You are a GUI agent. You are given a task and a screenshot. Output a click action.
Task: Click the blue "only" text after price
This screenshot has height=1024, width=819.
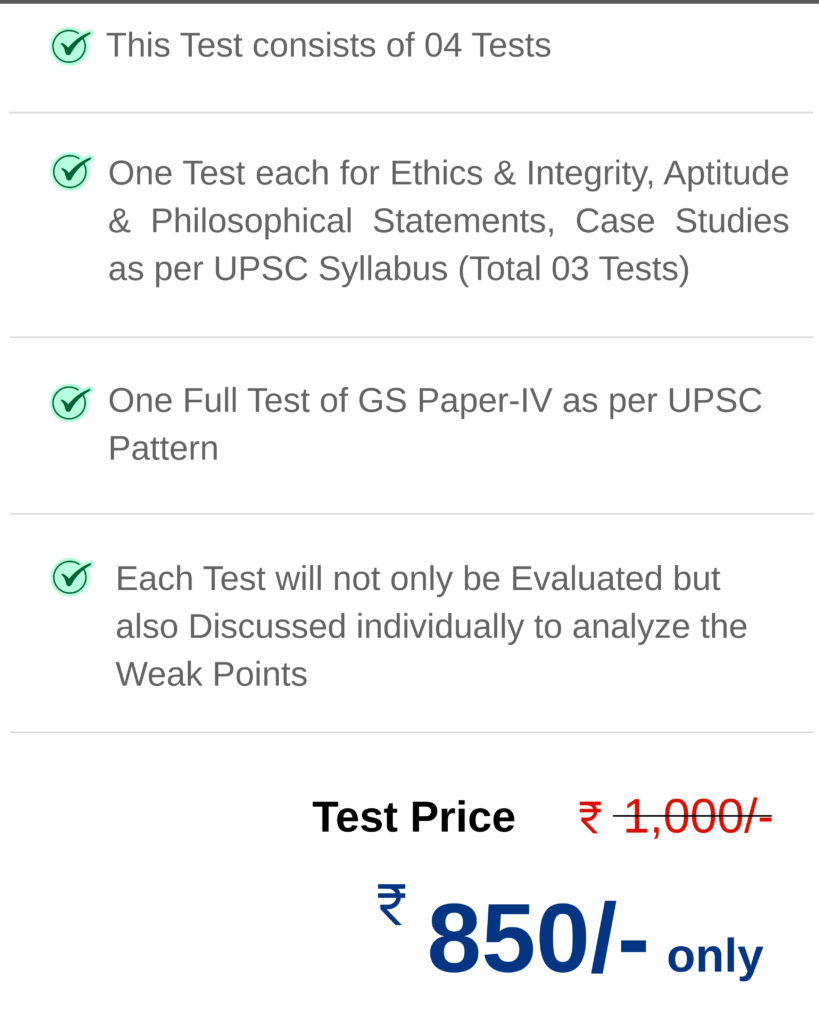(714, 956)
